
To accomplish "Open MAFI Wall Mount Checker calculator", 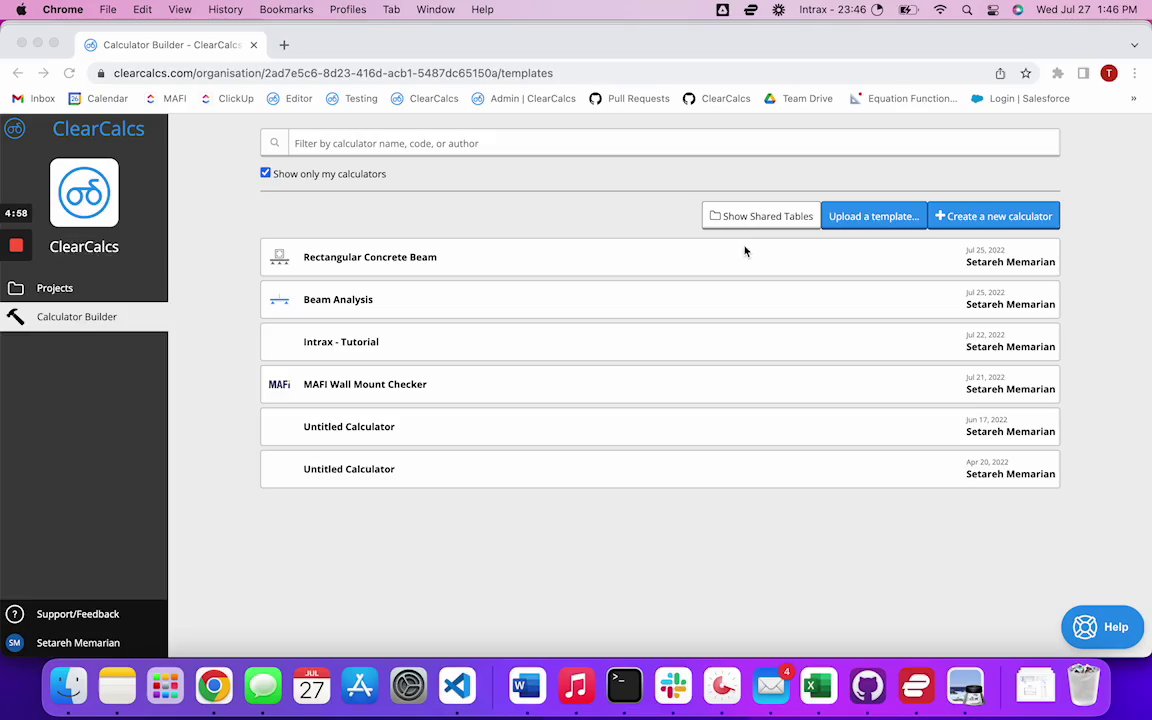I will pos(660,384).
